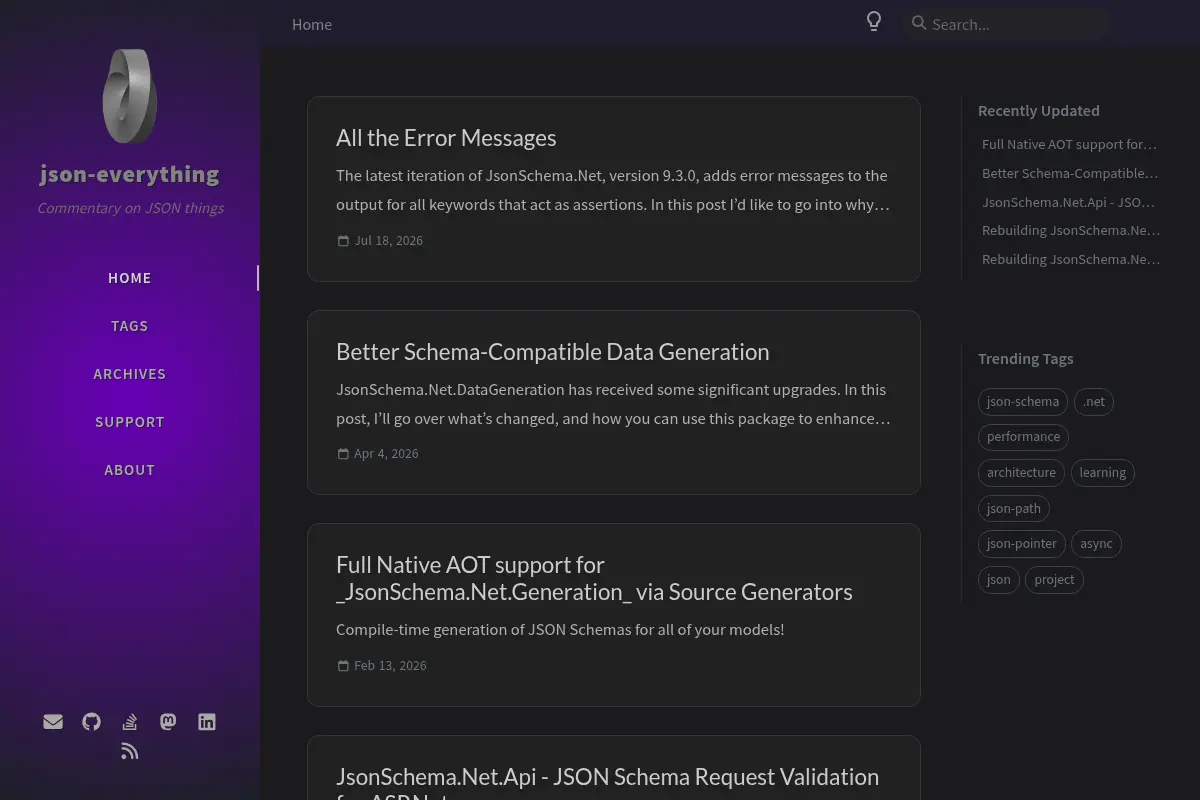The width and height of the screenshot is (1200, 800).
Task: Click the email icon in sidebar footer
Action: [x=53, y=722]
